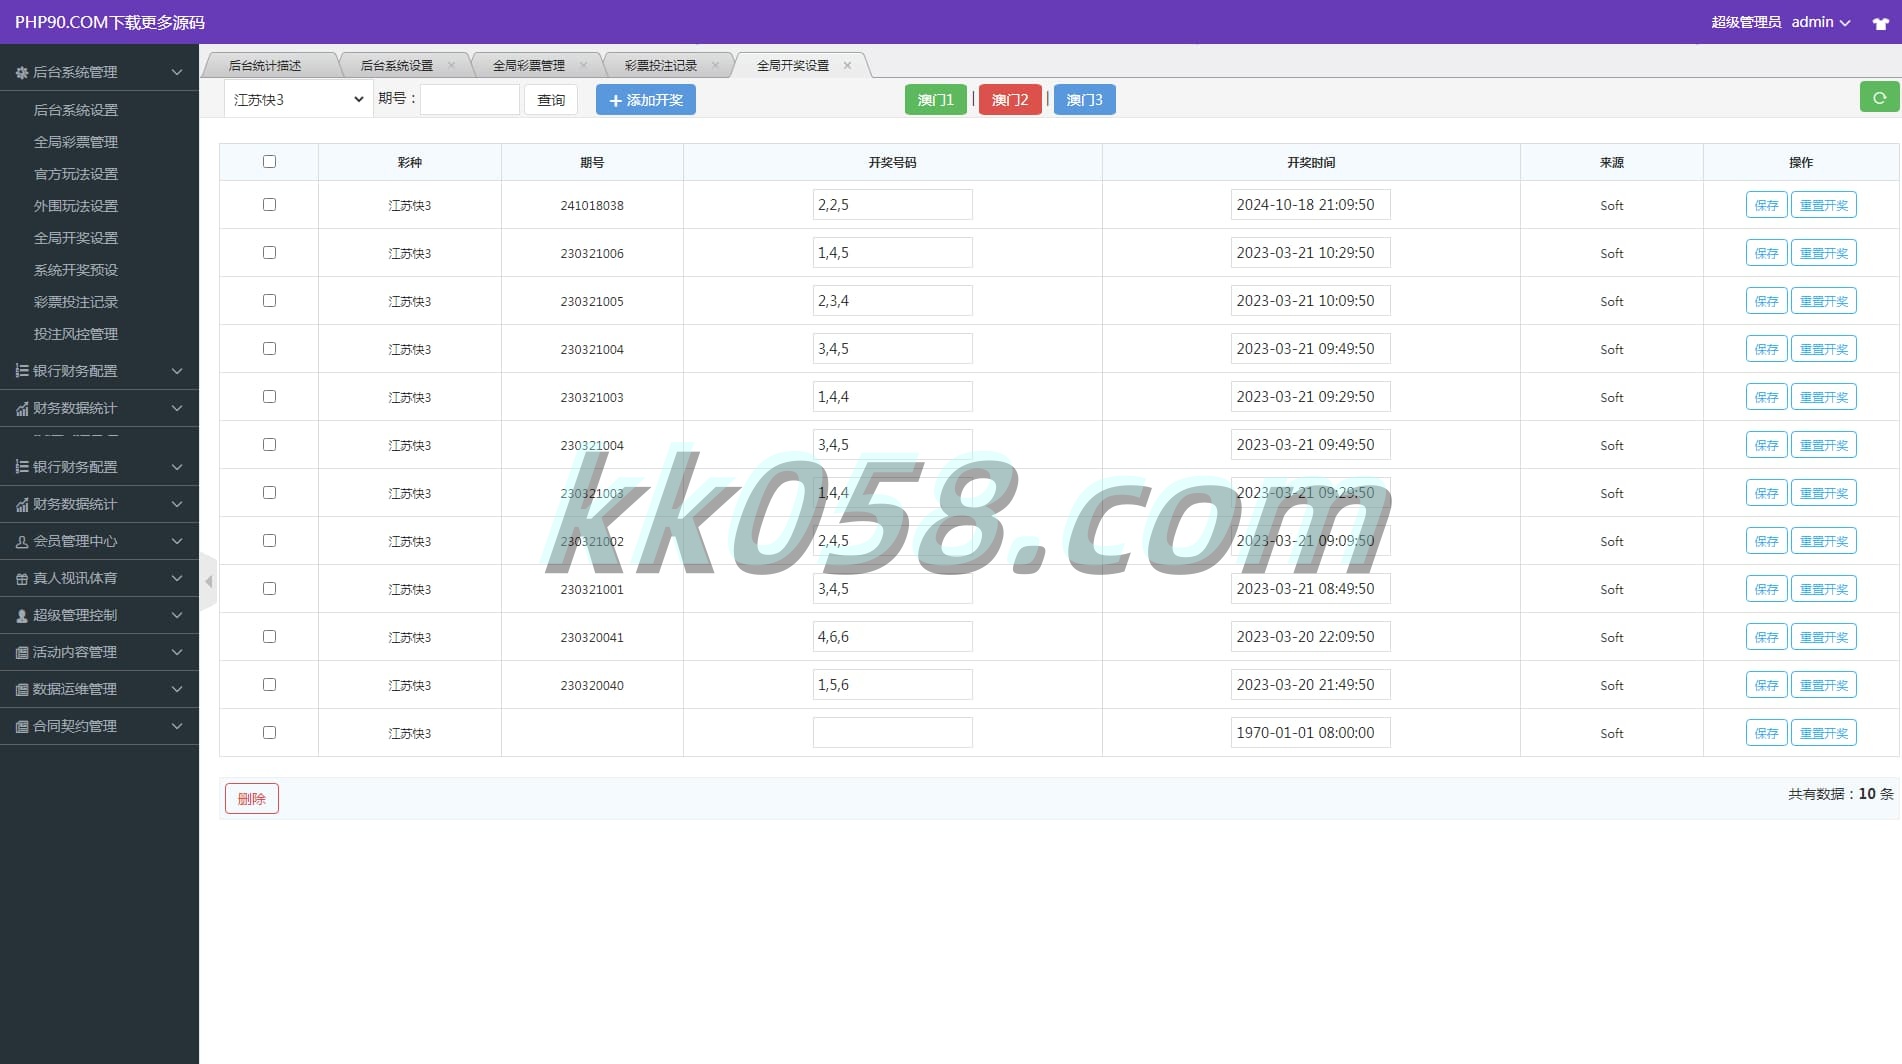Viewport: 1902px width, 1064px height.
Task: Click the 删除 delete button
Action: [252, 798]
